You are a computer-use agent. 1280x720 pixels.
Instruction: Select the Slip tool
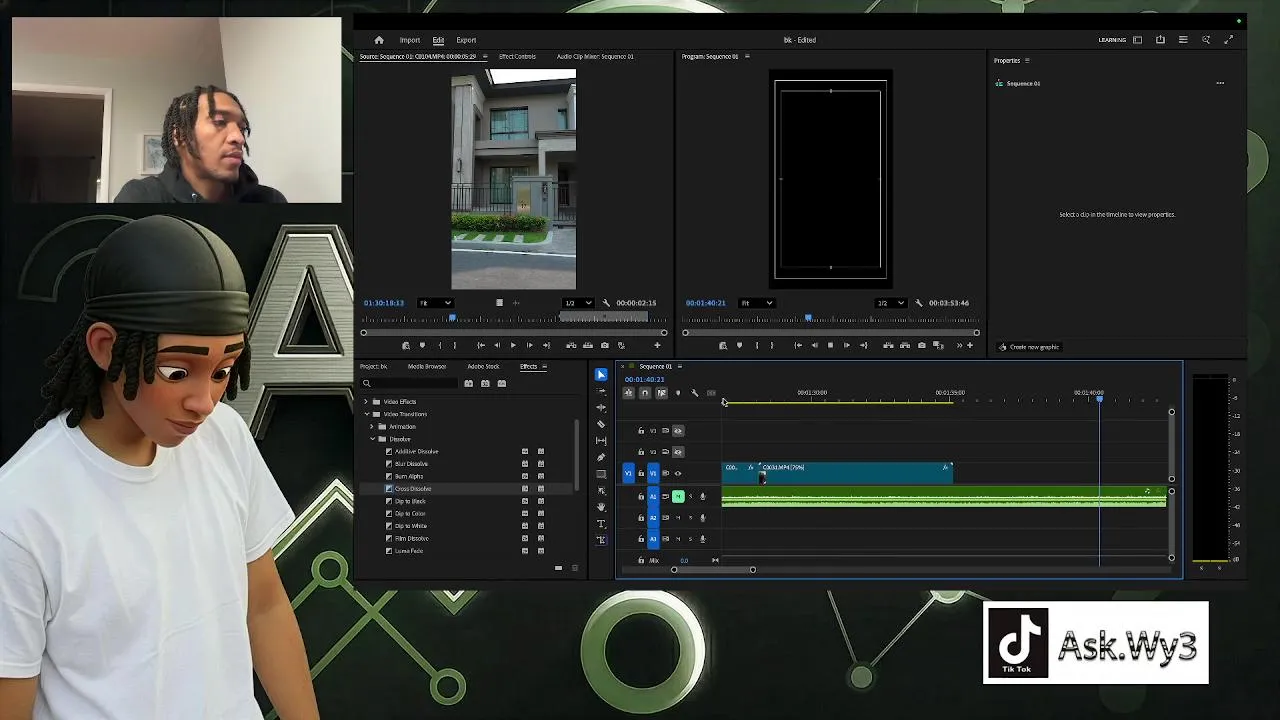tap(601, 441)
